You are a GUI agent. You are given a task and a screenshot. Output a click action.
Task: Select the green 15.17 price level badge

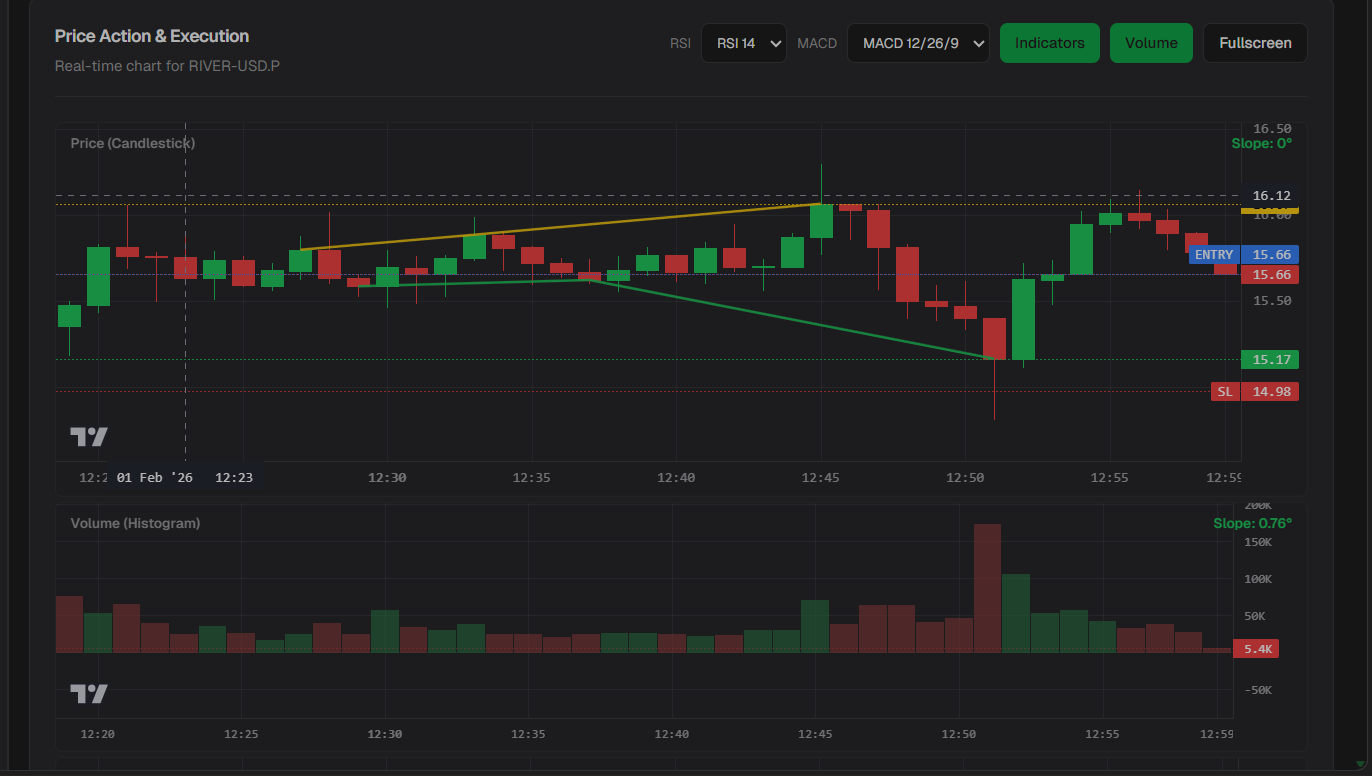coord(1269,359)
